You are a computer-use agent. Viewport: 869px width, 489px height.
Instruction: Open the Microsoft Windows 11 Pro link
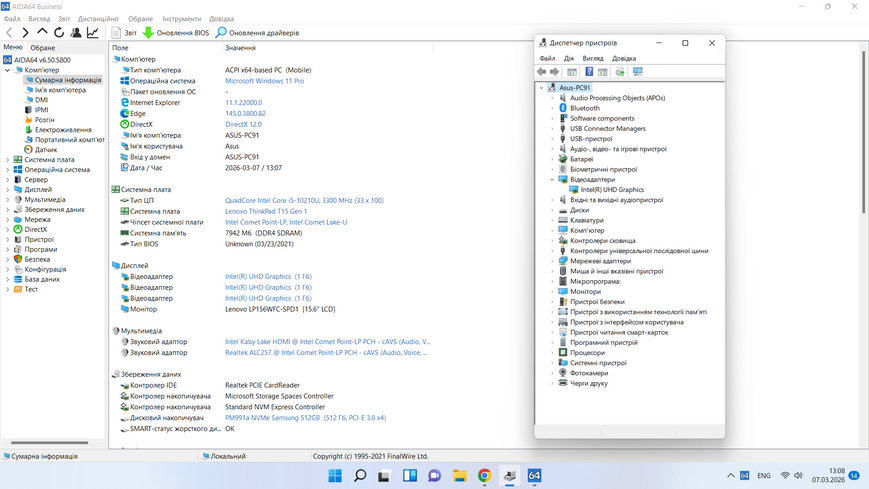264,81
